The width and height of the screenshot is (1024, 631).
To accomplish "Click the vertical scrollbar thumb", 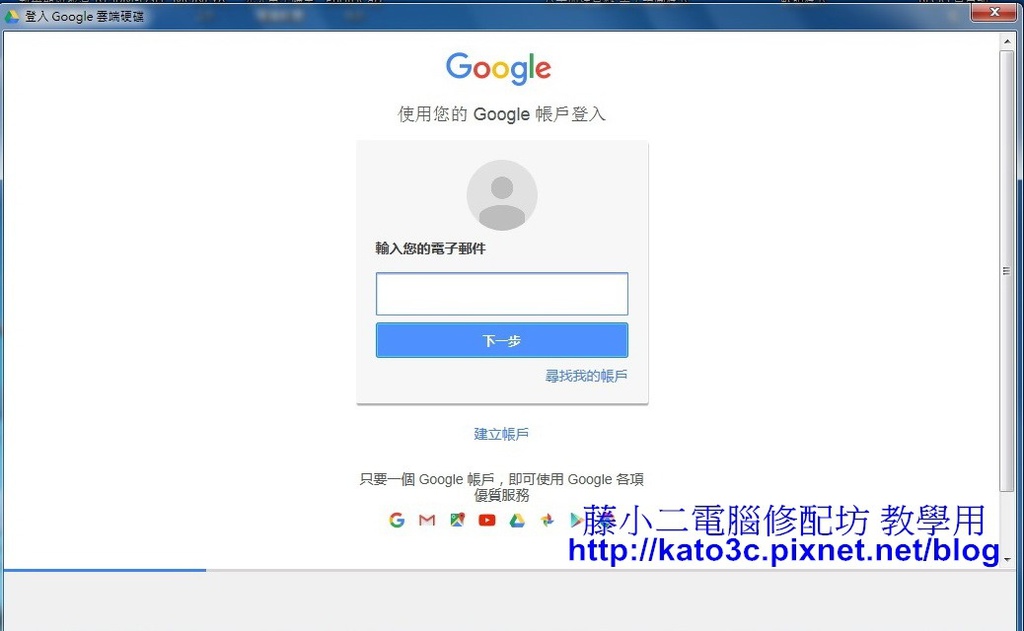I will point(1007,270).
